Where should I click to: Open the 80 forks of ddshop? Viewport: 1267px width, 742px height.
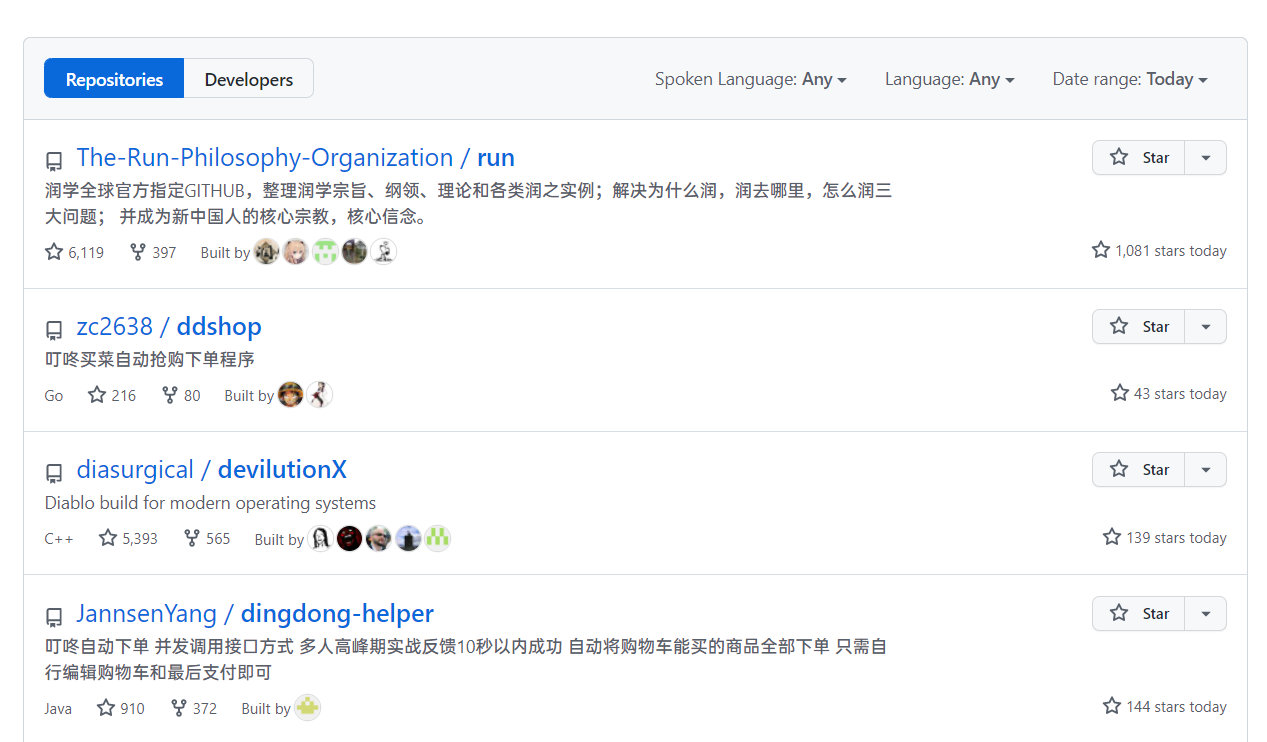coord(181,395)
